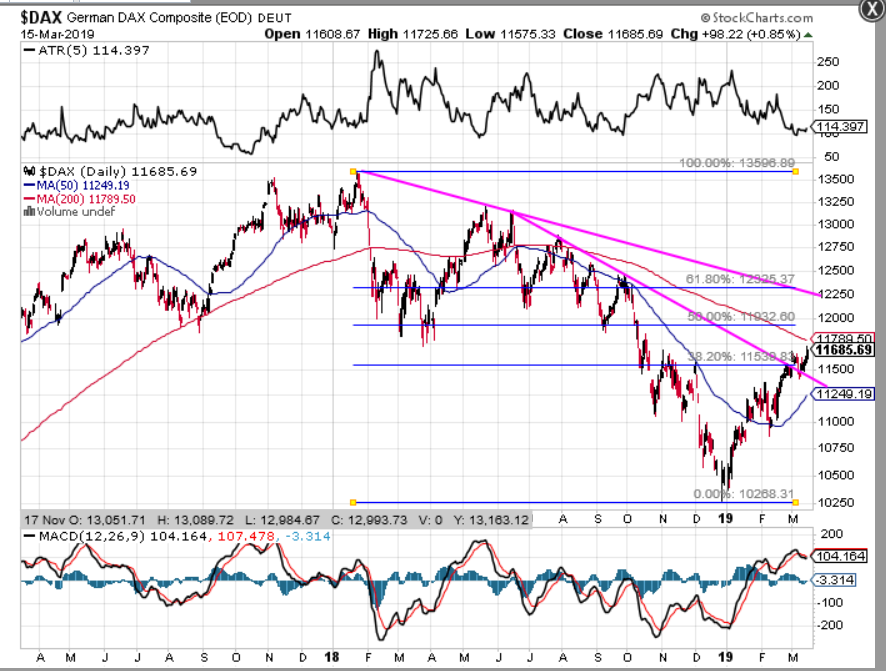This screenshot has height=671, width=886.
Task: Click the copyright symbol before StockCharts.com
Action: [x=705, y=18]
